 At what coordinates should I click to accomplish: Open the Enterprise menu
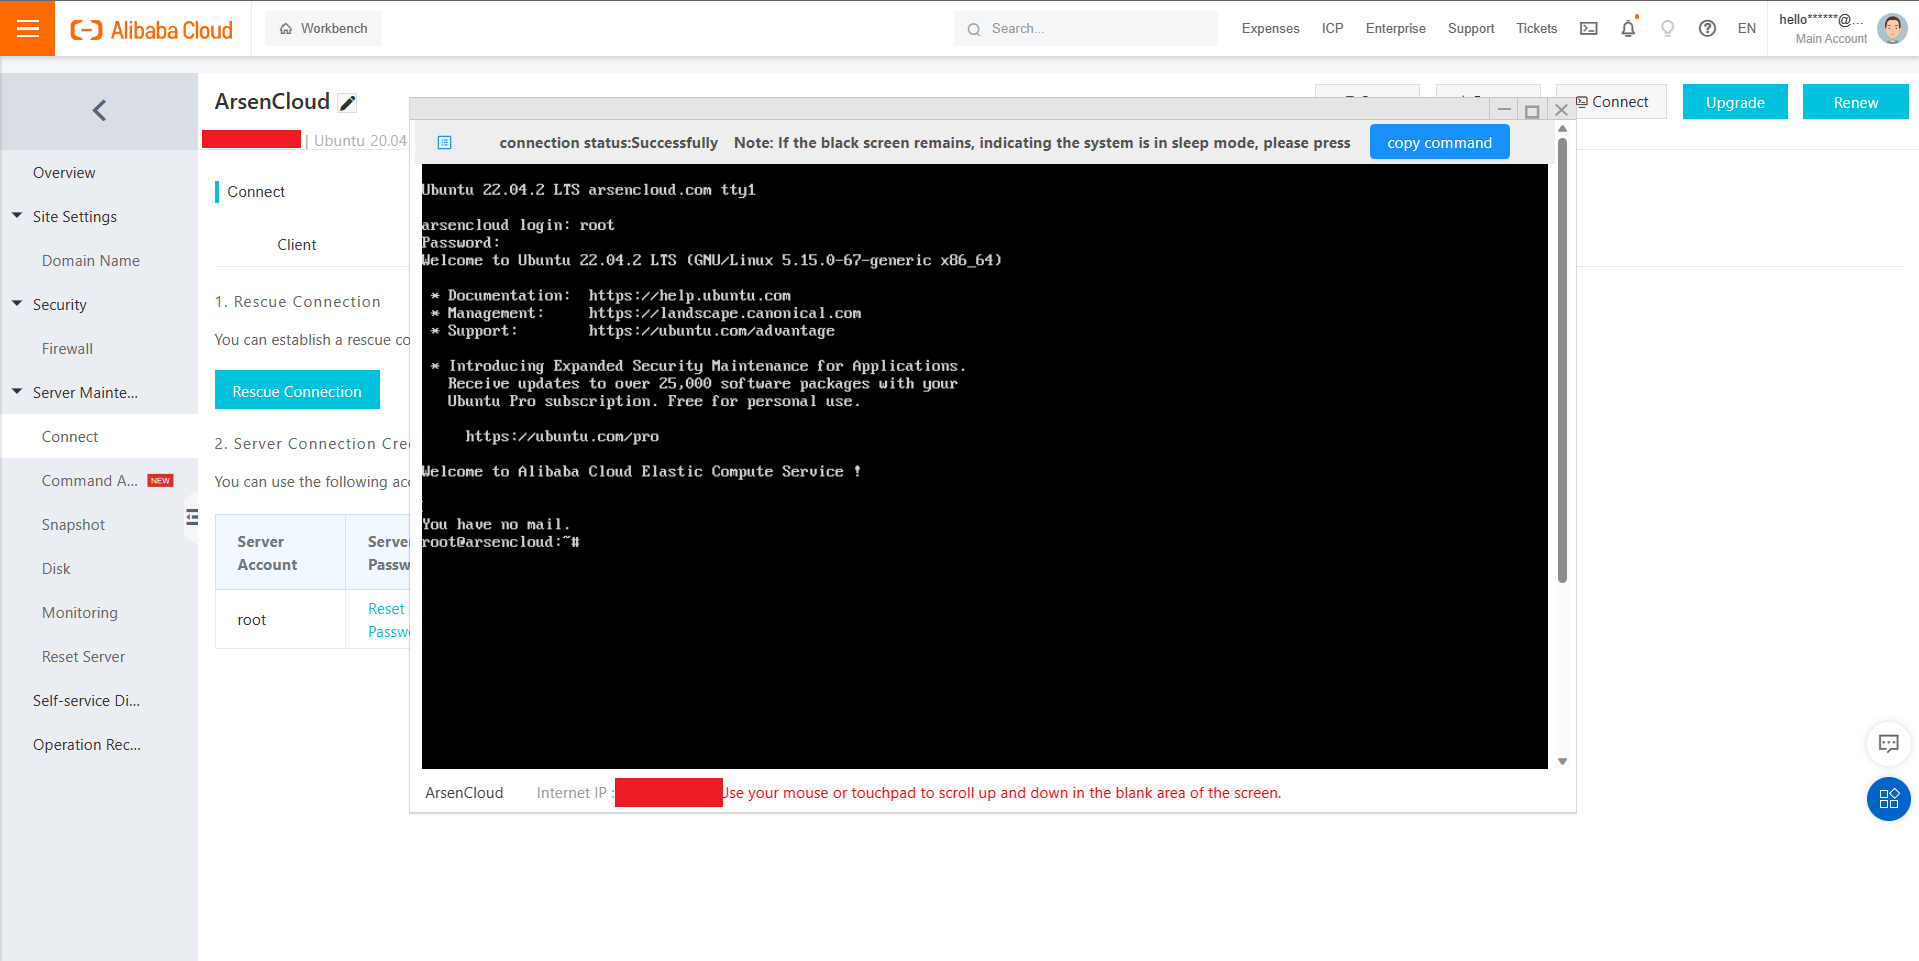click(x=1395, y=28)
